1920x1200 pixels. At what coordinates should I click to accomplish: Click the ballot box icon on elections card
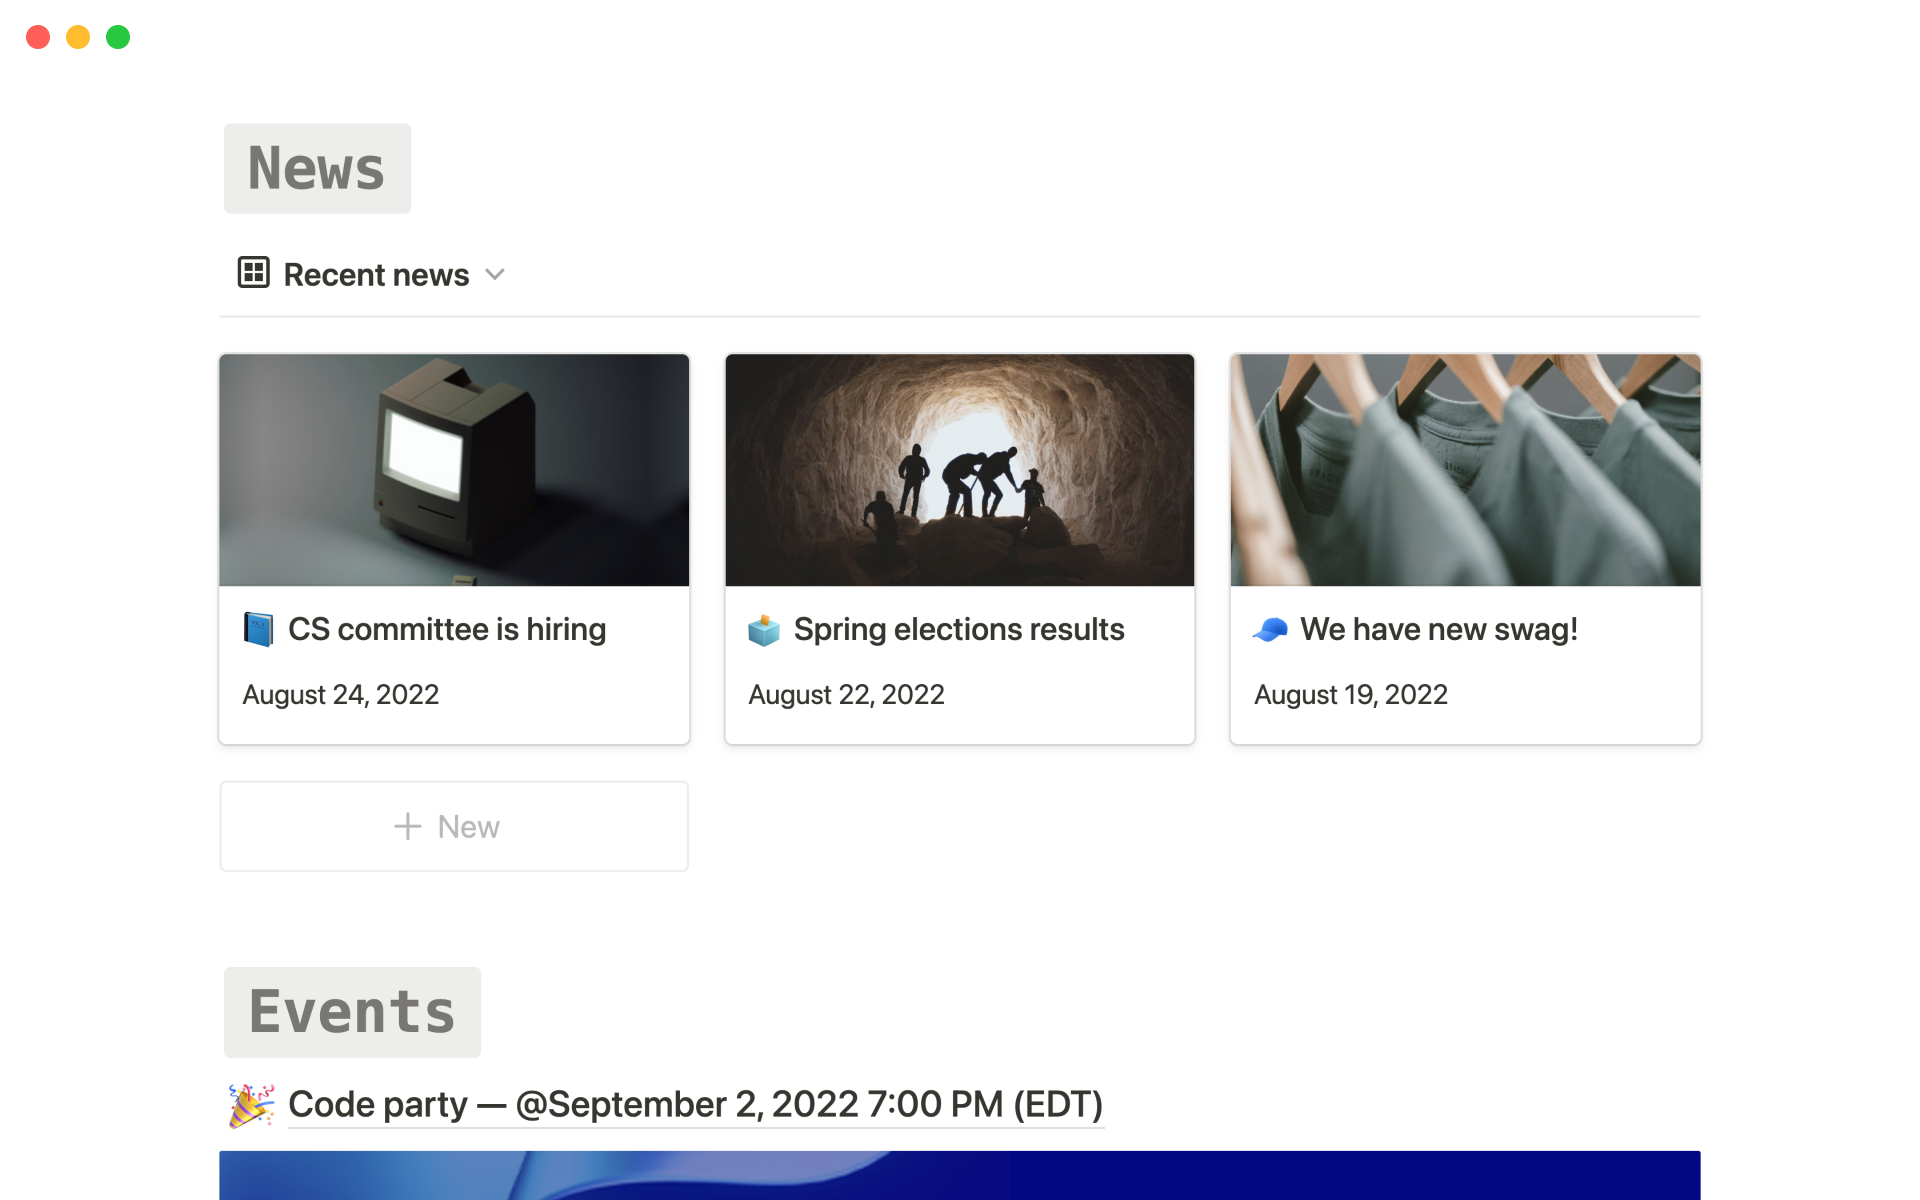(x=763, y=629)
